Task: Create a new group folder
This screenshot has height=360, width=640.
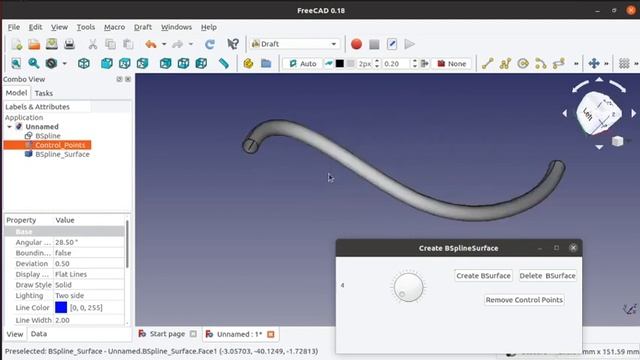Action: pos(266,63)
